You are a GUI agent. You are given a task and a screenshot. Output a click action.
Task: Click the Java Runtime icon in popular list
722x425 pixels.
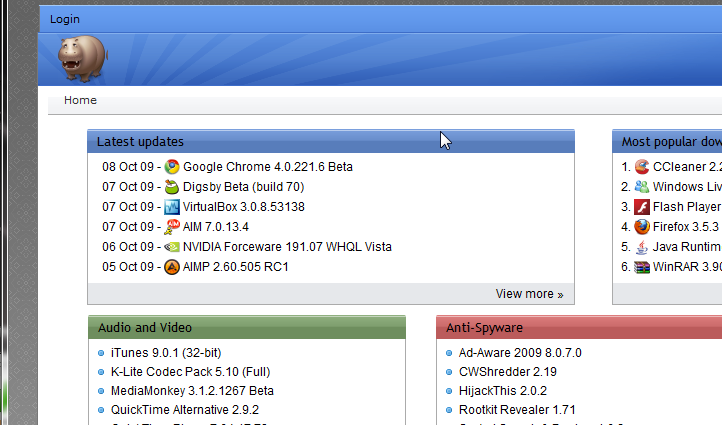[642, 247]
